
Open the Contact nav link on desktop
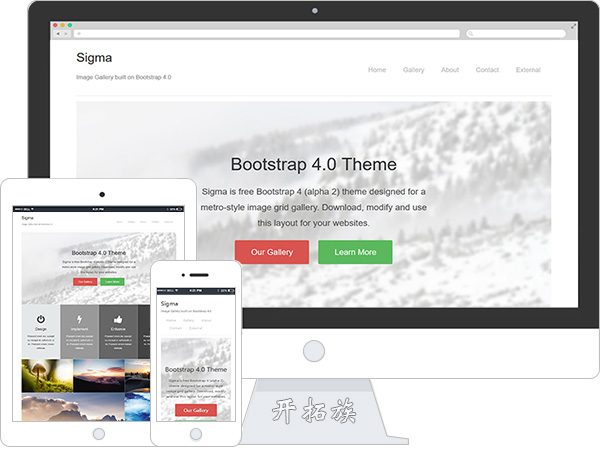coord(487,70)
